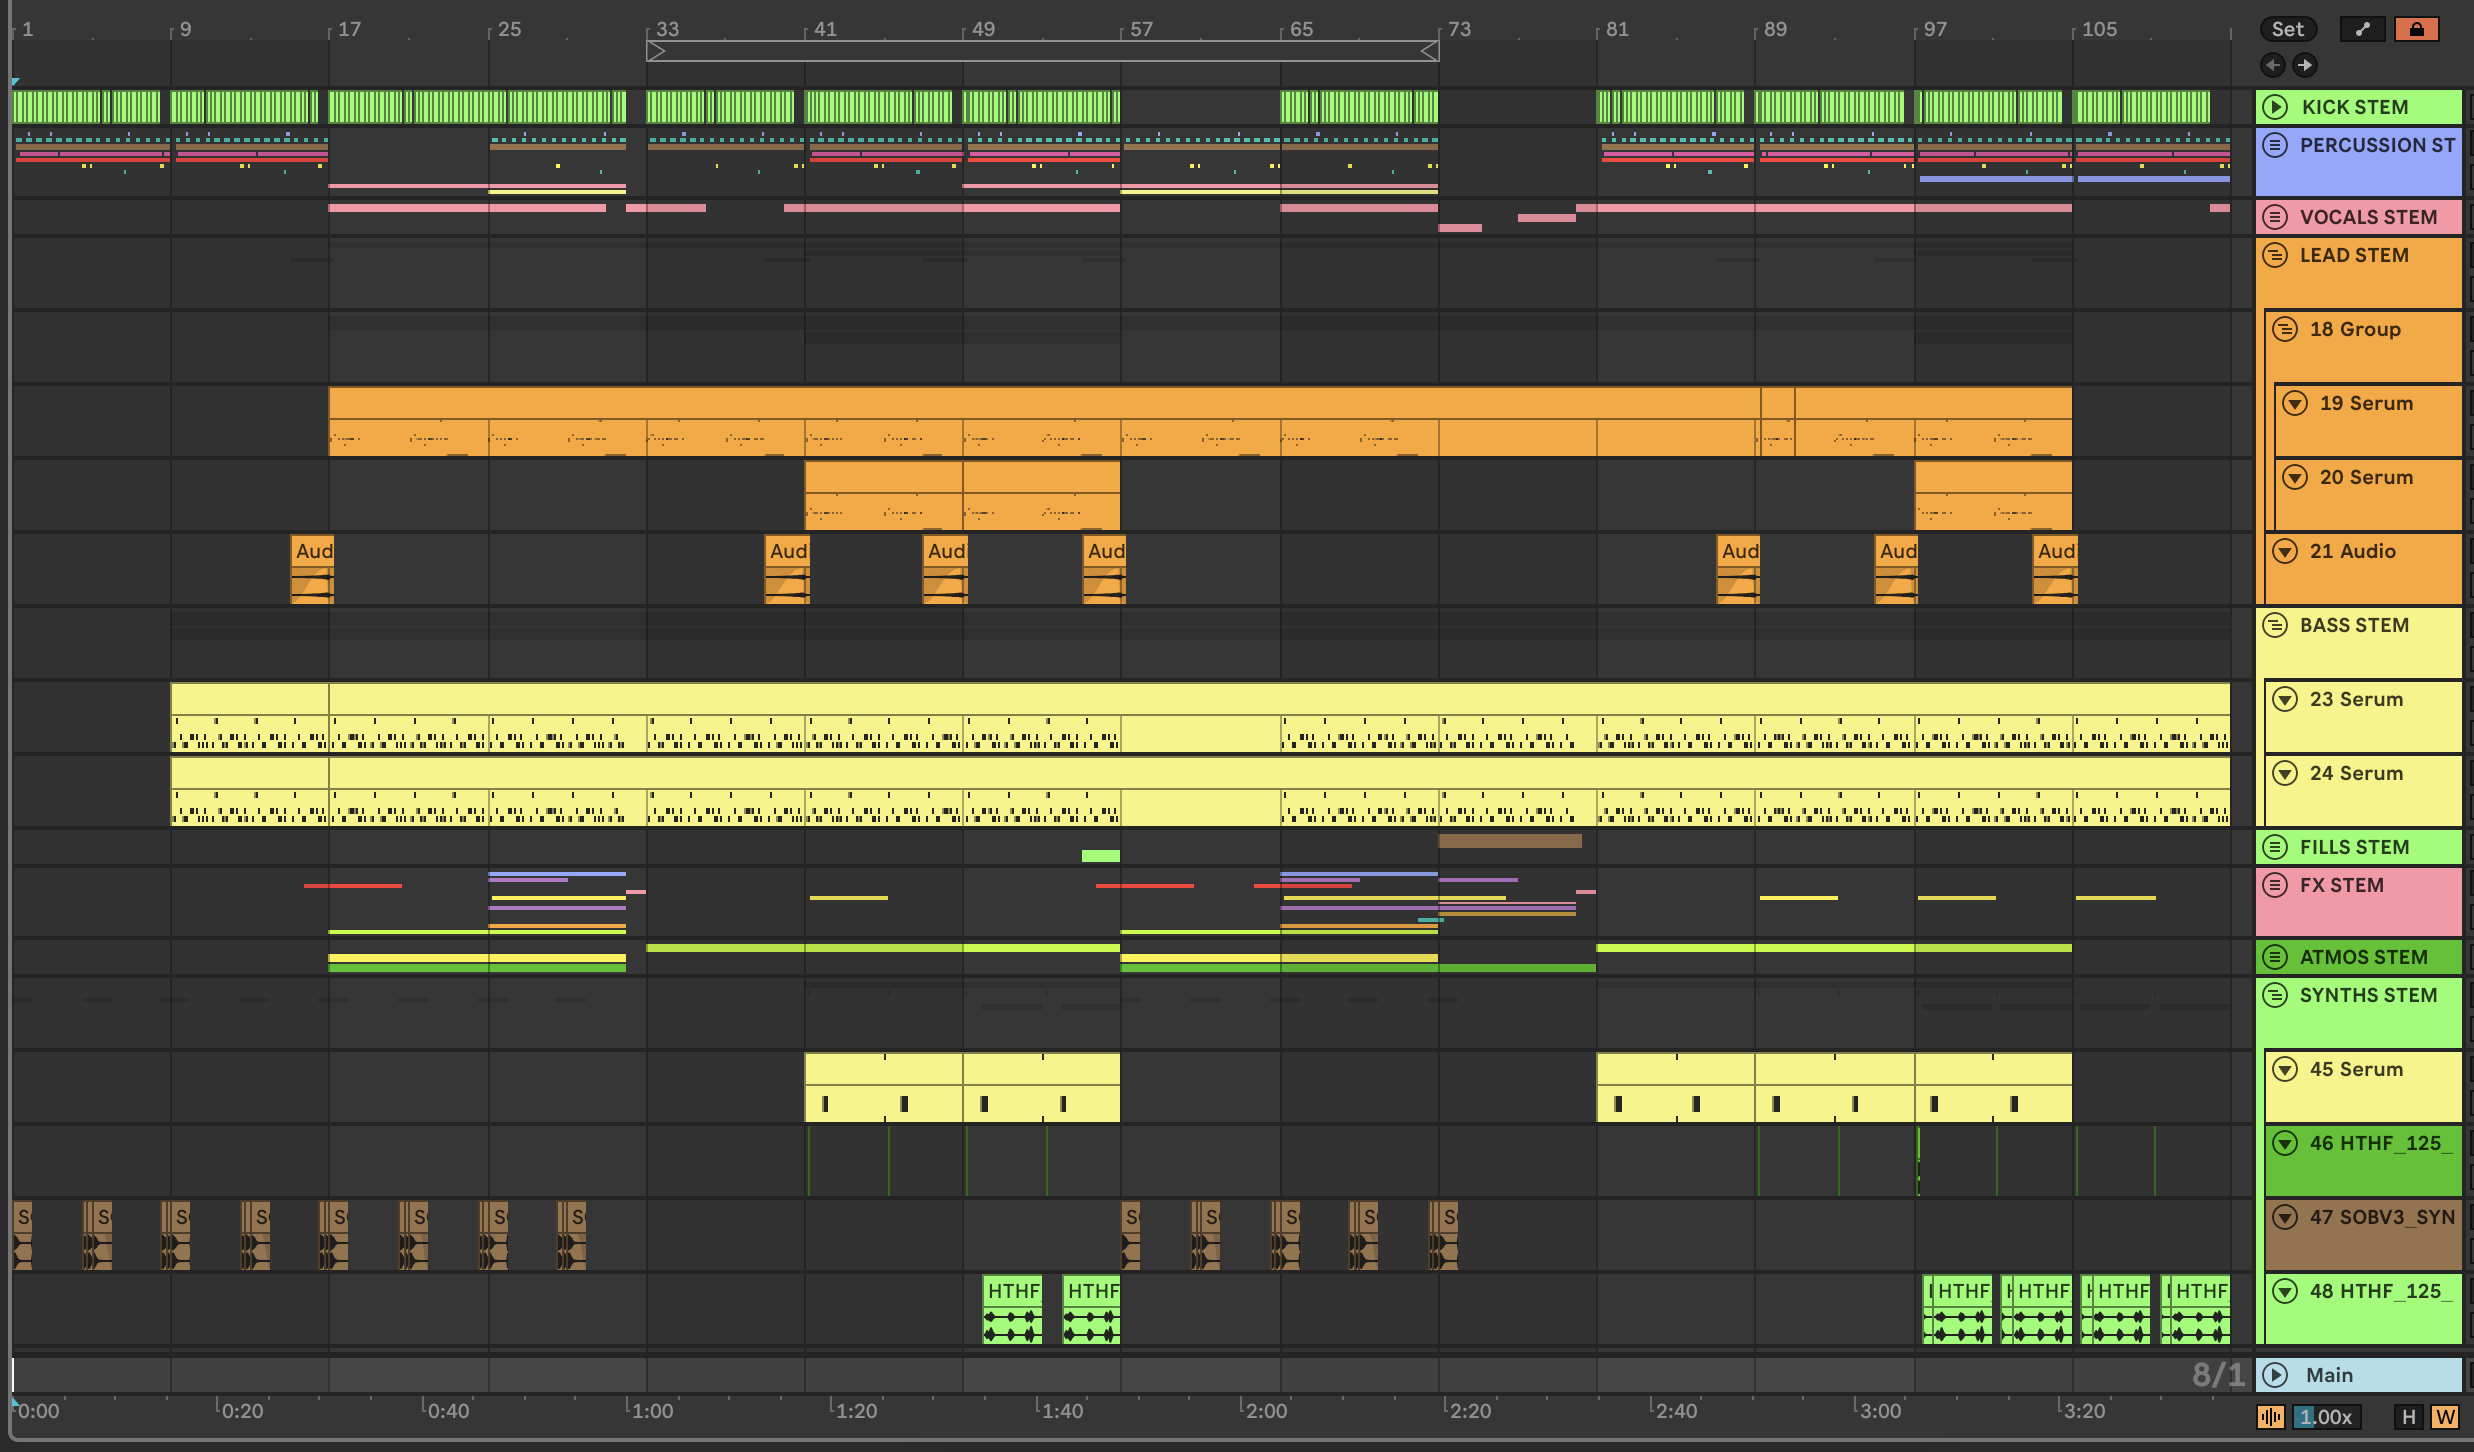Screen dimensions: 2474x1452
Task: Fold the 20 Serum track
Action: [x=2296, y=477]
